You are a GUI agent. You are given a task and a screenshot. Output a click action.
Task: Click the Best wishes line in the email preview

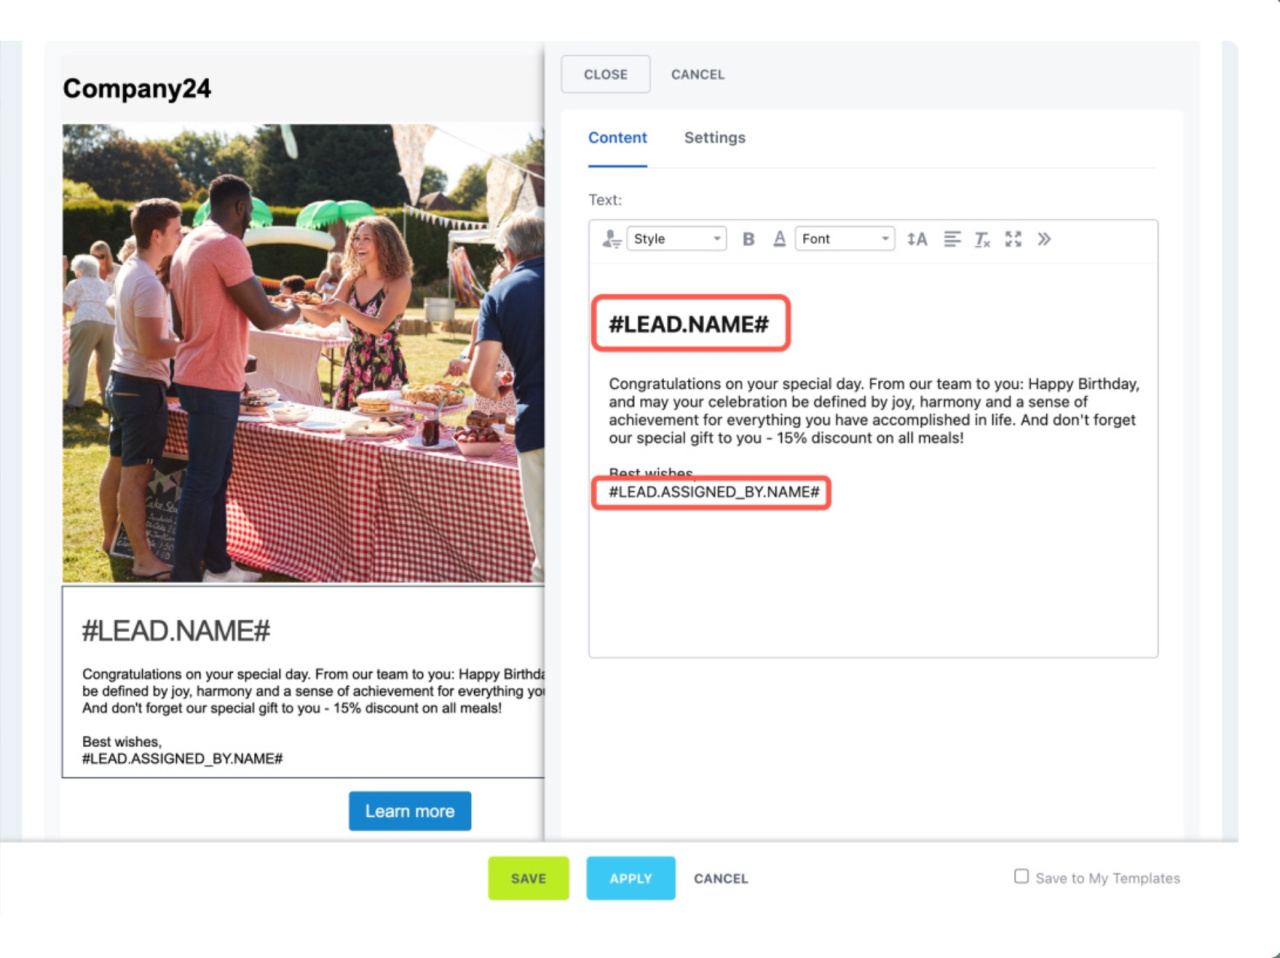pos(121,742)
